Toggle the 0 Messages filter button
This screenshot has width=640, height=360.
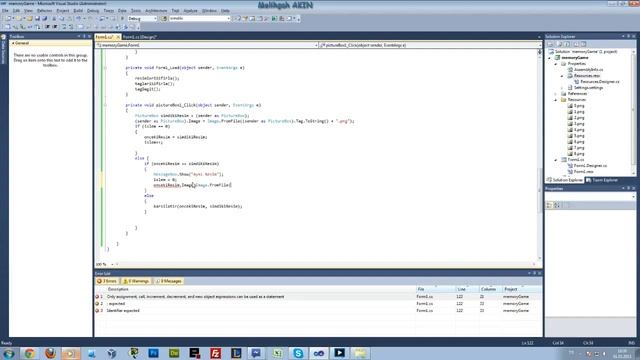click(x=168, y=281)
